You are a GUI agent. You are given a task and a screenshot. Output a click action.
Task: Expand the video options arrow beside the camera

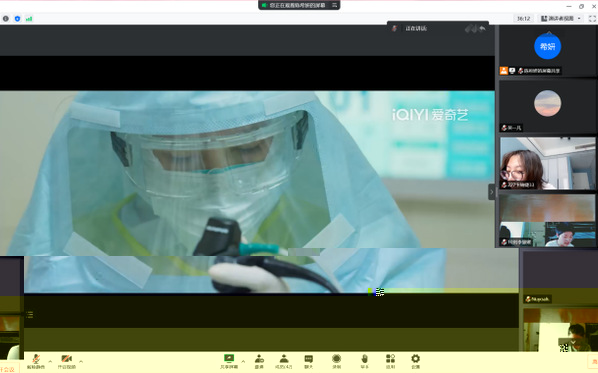point(81,361)
